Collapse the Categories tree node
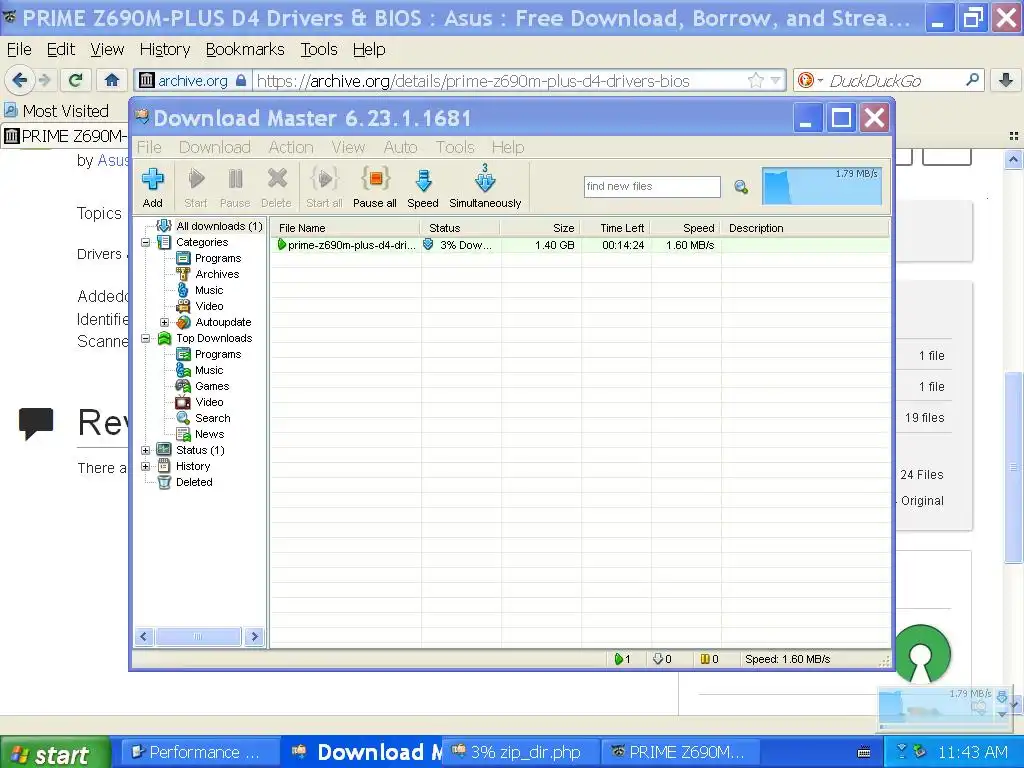1024x768 pixels. [x=146, y=242]
